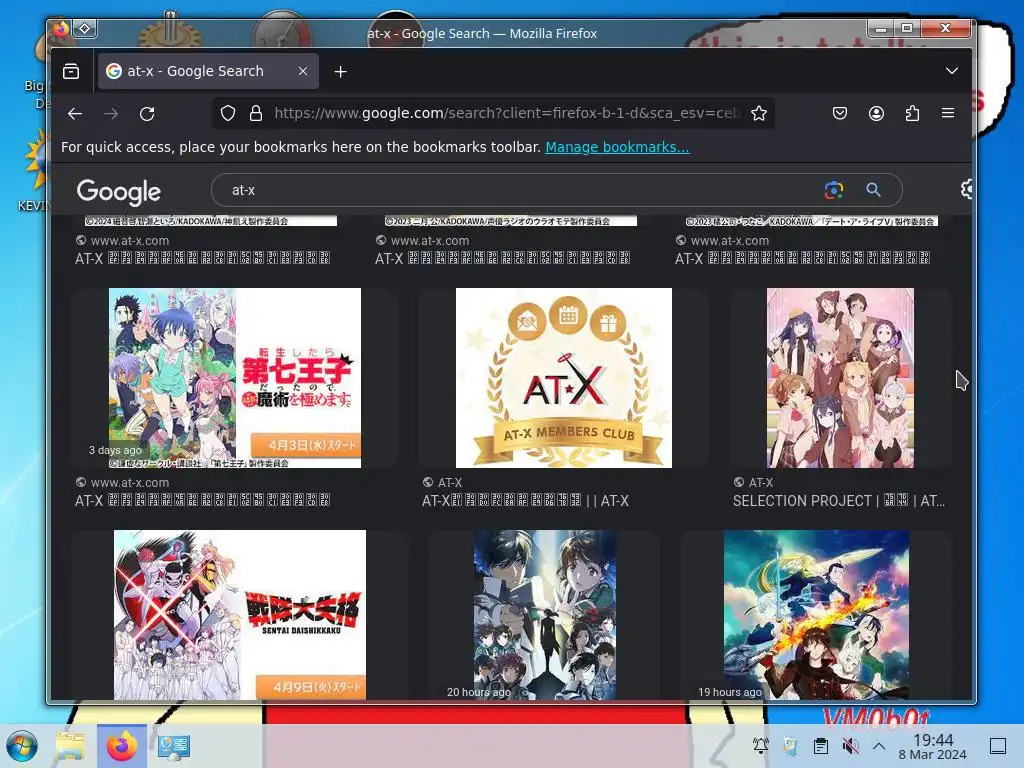Screen dimensions: 1024x768
Task: Open the notifications bell in the tray
Action: coord(761,746)
